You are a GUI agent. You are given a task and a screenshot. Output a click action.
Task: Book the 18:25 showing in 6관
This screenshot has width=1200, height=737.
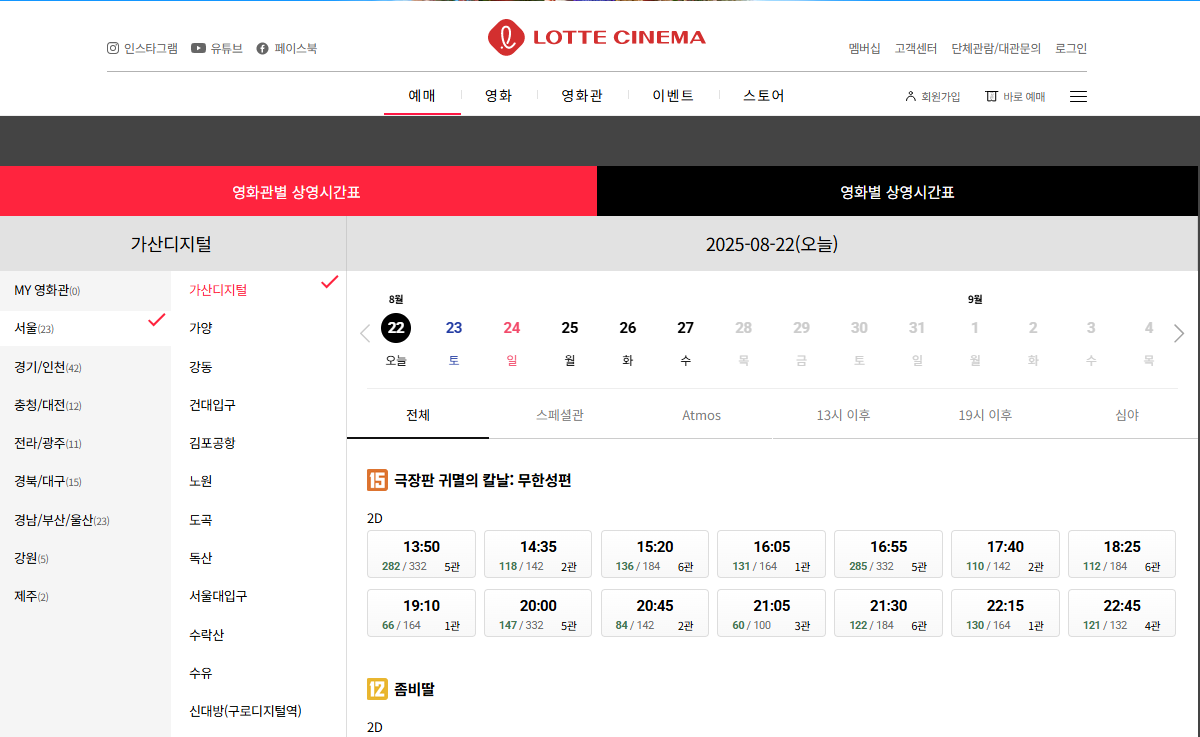point(1122,554)
